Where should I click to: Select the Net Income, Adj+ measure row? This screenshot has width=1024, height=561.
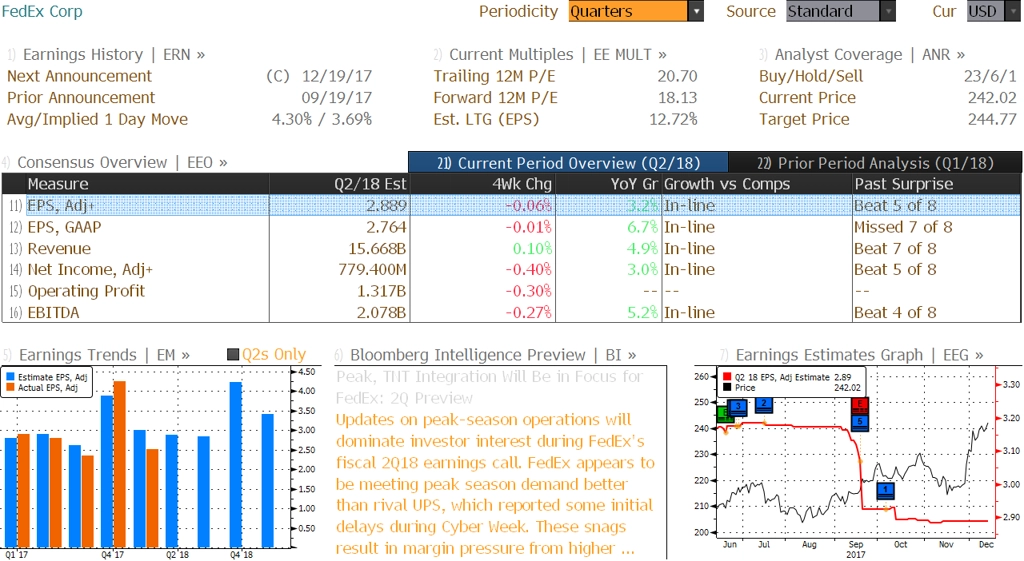(511, 269)
